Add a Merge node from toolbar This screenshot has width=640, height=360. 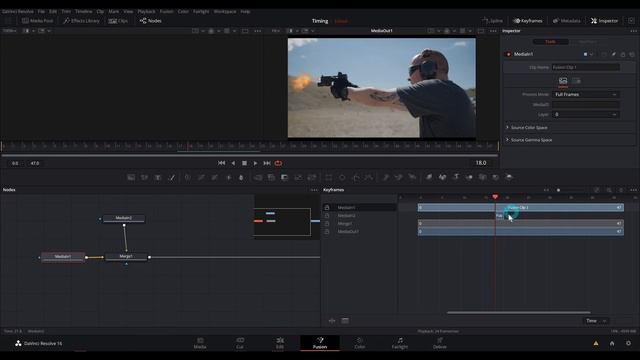click(258, 177)
